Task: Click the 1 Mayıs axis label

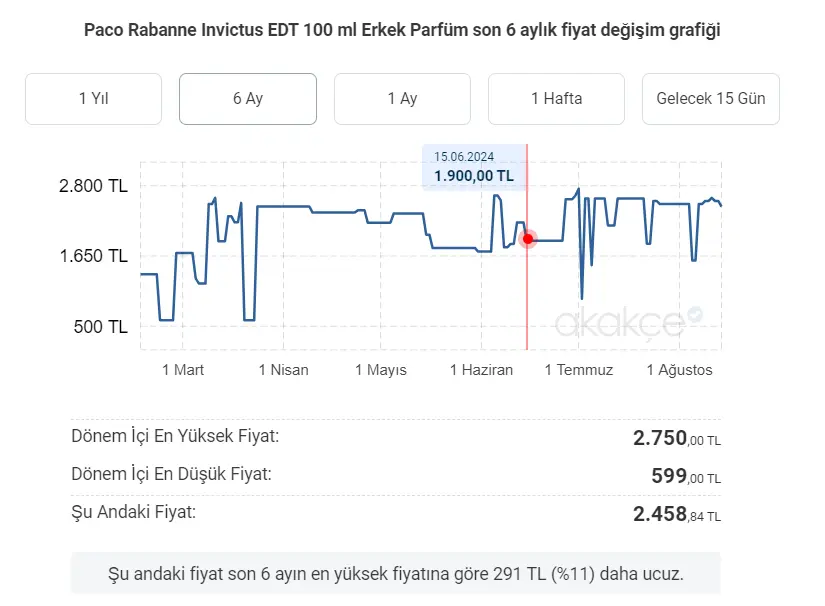Action: pyautogui.click(x=381, y=370)
